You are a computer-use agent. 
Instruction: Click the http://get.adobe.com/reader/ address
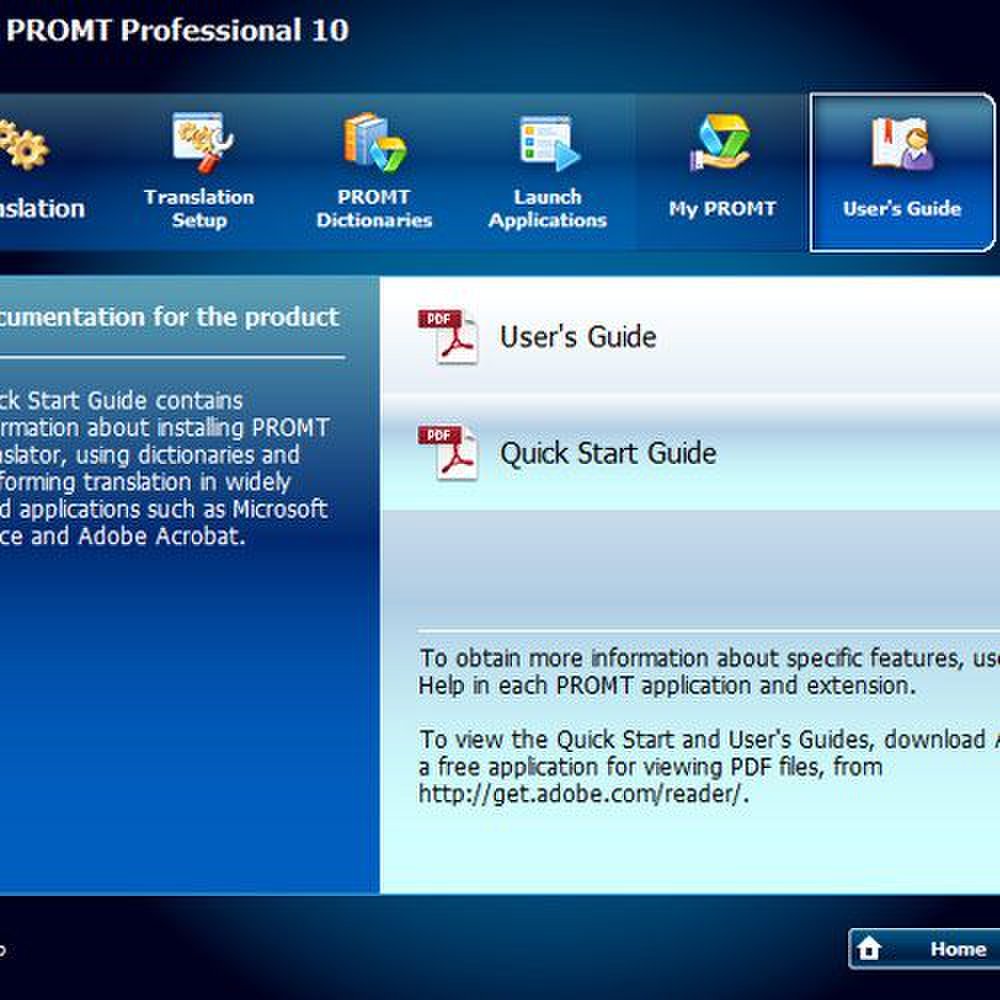click(583, 794)
